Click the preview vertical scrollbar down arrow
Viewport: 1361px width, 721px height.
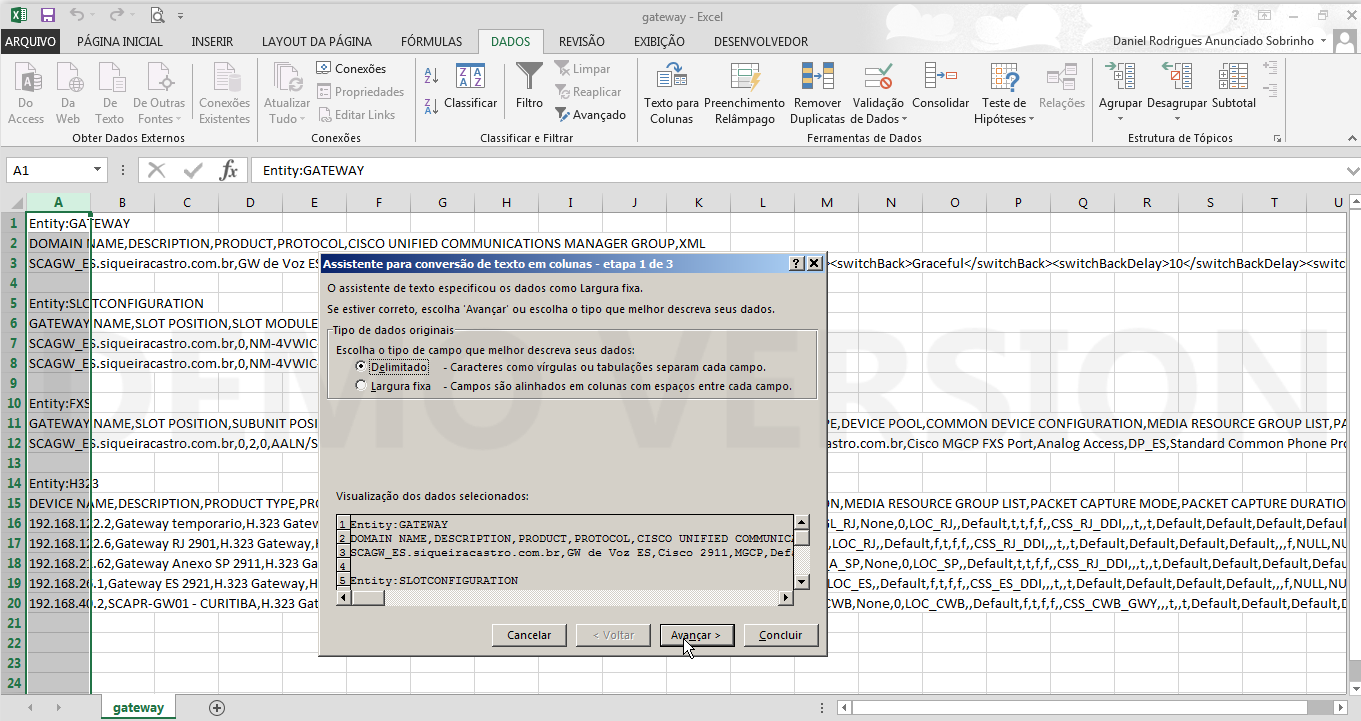[801, 582]
